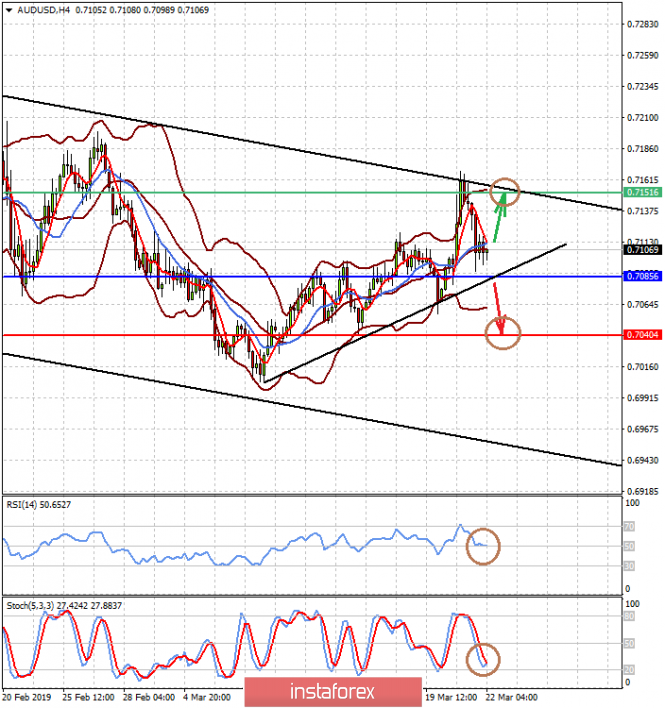Select the red 0.70404 price label
The width and height of the screenshot is (665, 708).
642,335
